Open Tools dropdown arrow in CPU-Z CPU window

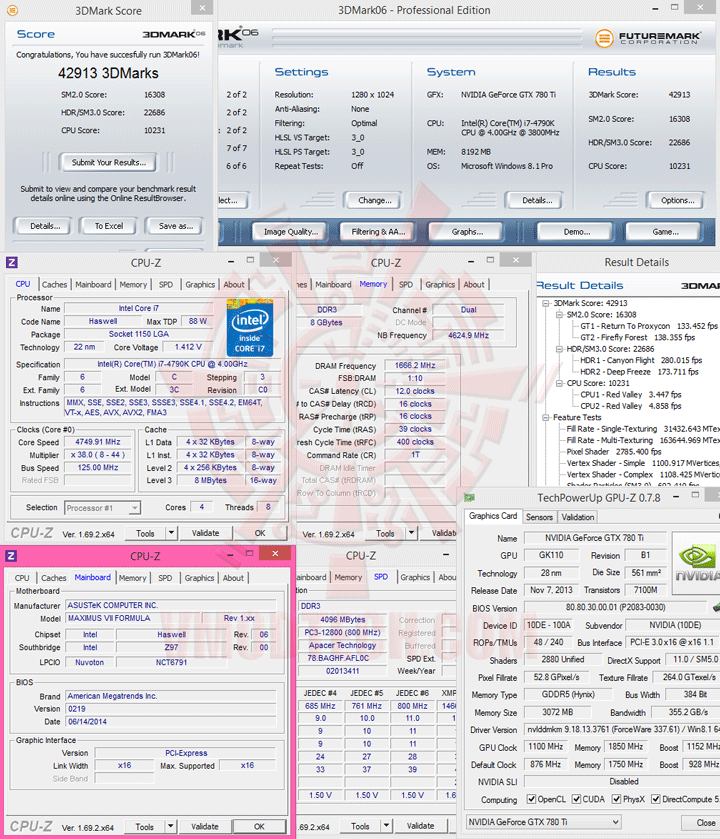pos(171,533)
